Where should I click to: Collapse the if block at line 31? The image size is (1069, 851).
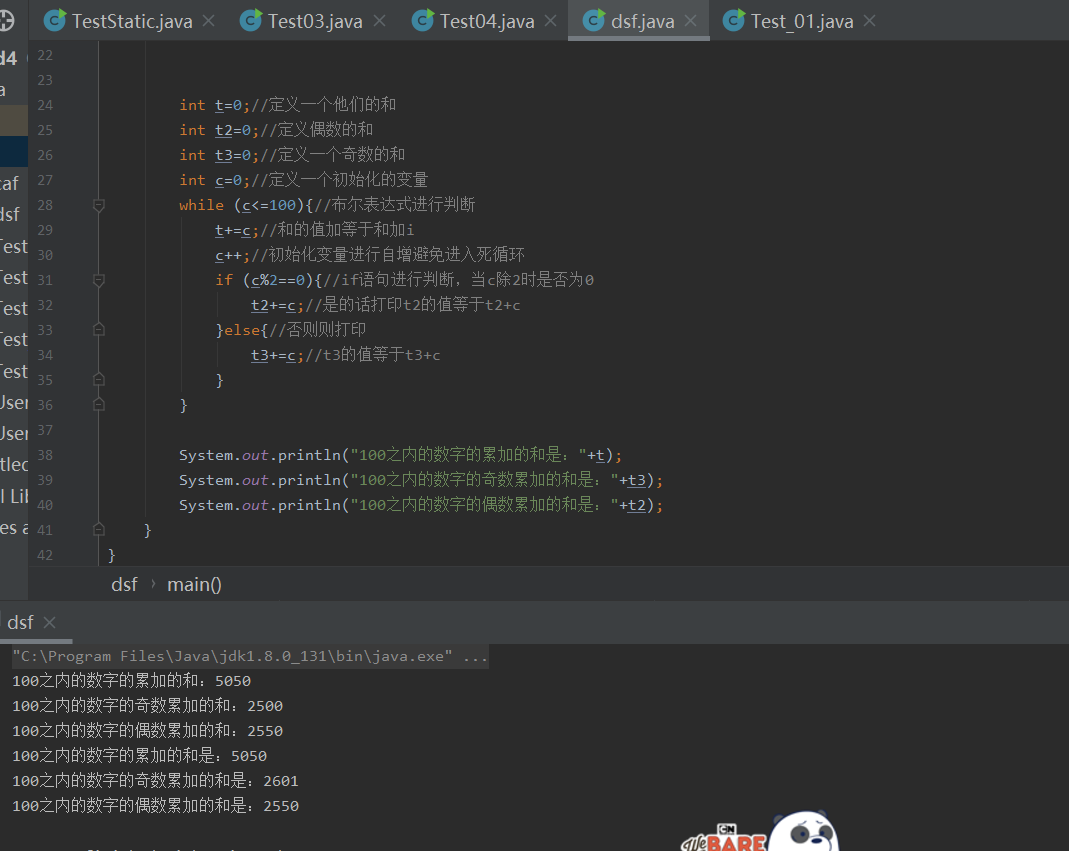point(99,280)
